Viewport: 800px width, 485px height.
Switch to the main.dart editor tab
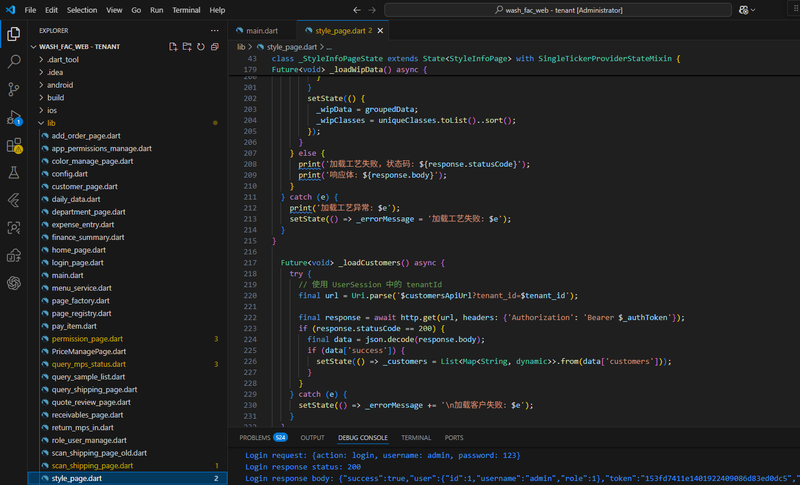coord(262,30)
